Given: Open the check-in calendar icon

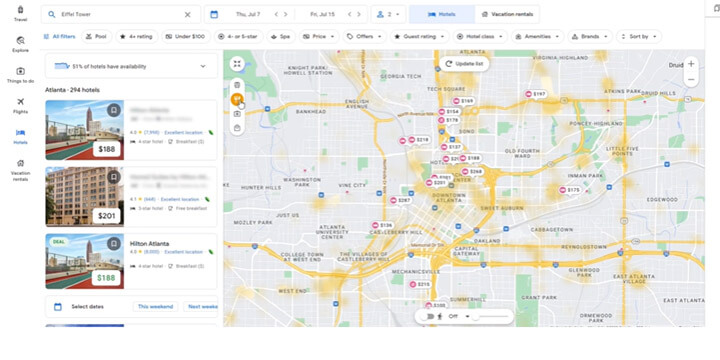Looking at the screenshot, I should pyautogui.click(x=214, y=14).
